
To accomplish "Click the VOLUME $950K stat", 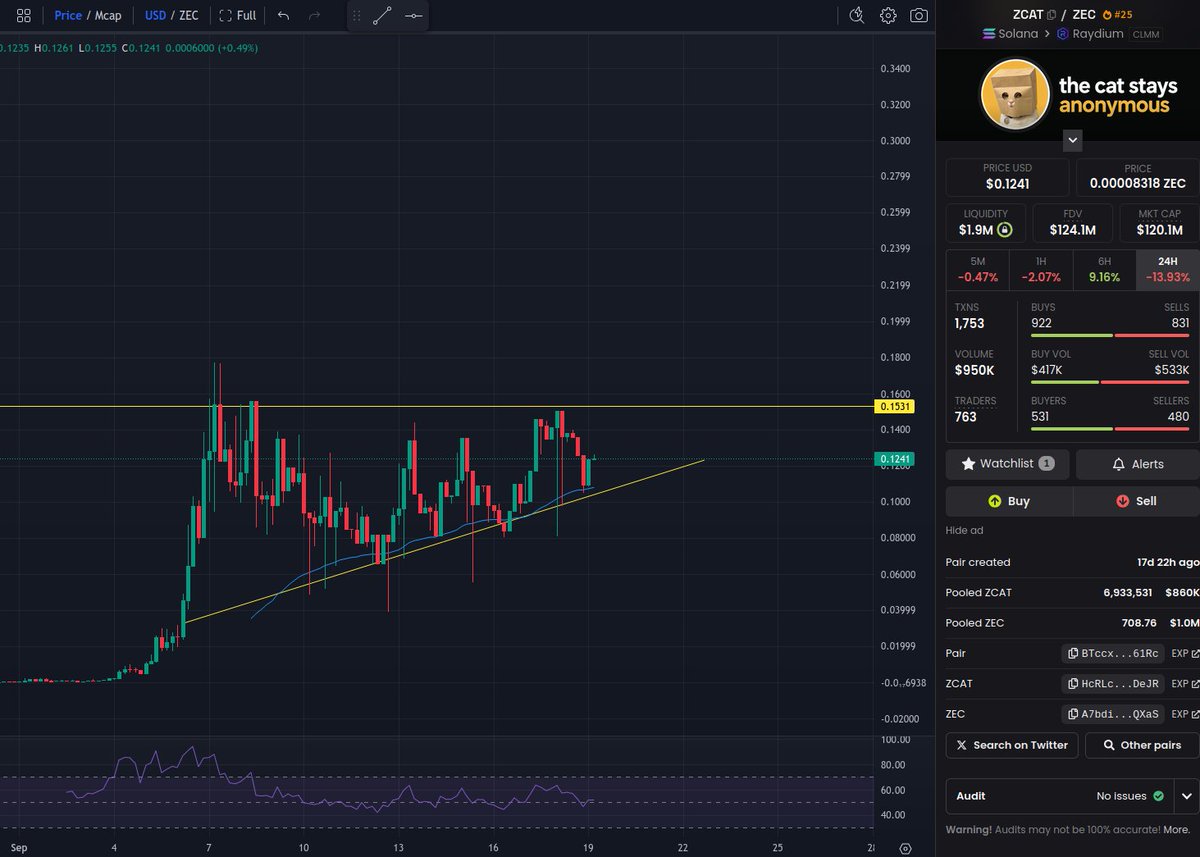I will (975, 363).
